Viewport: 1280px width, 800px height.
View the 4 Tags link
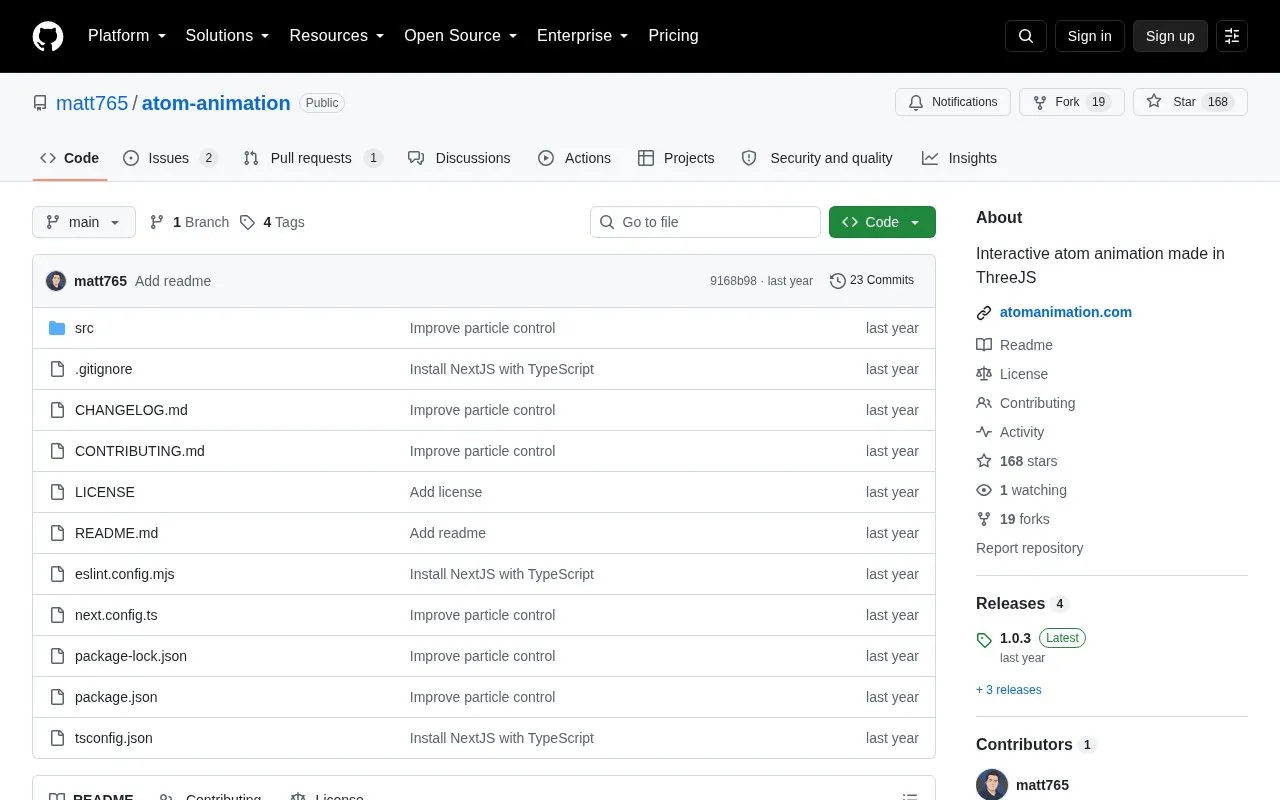point(272,222)
